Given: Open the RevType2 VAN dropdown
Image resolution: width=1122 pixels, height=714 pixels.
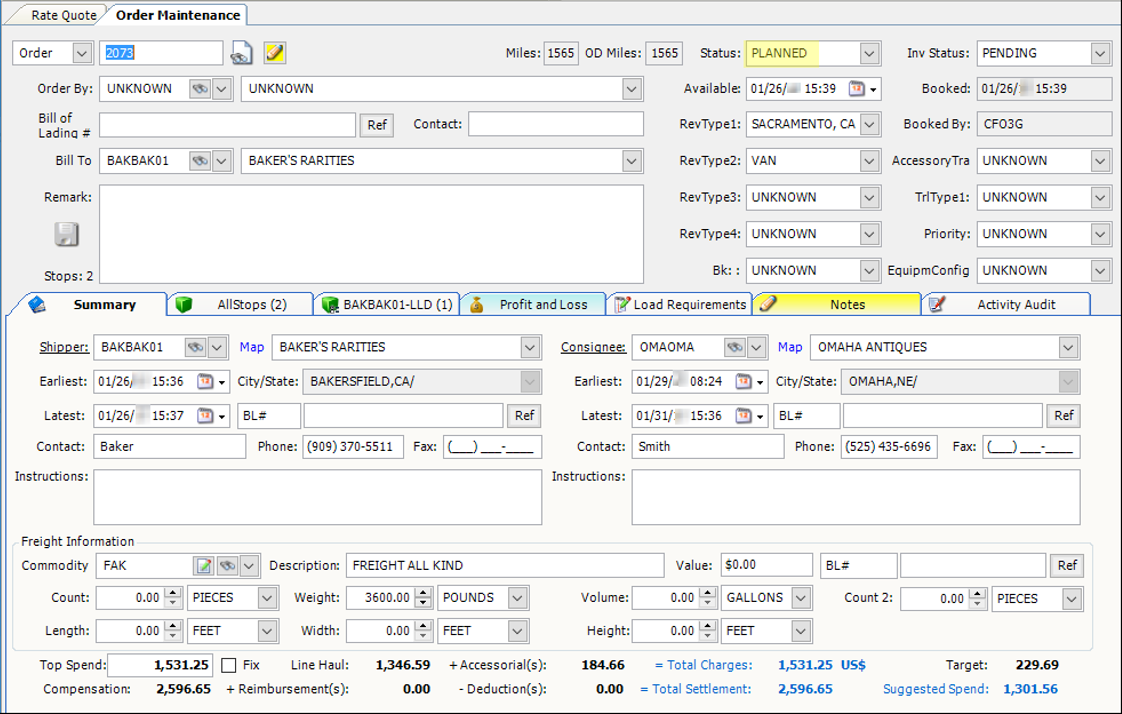Looking at the screenshot, I should [x=869, y=161].
